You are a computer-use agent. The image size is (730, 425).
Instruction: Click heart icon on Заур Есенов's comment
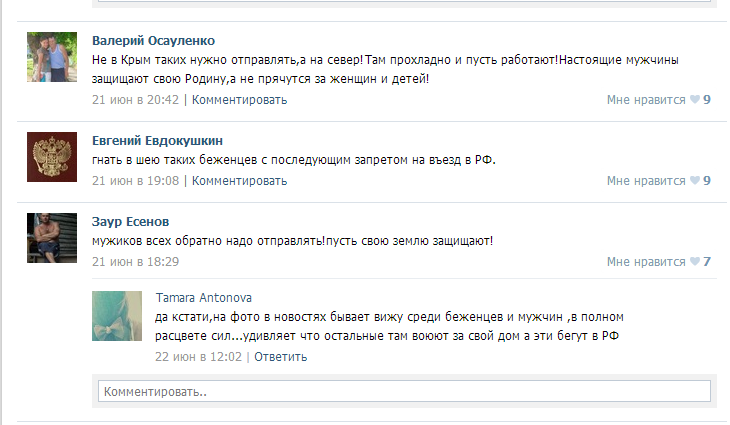tap(695, 261)
